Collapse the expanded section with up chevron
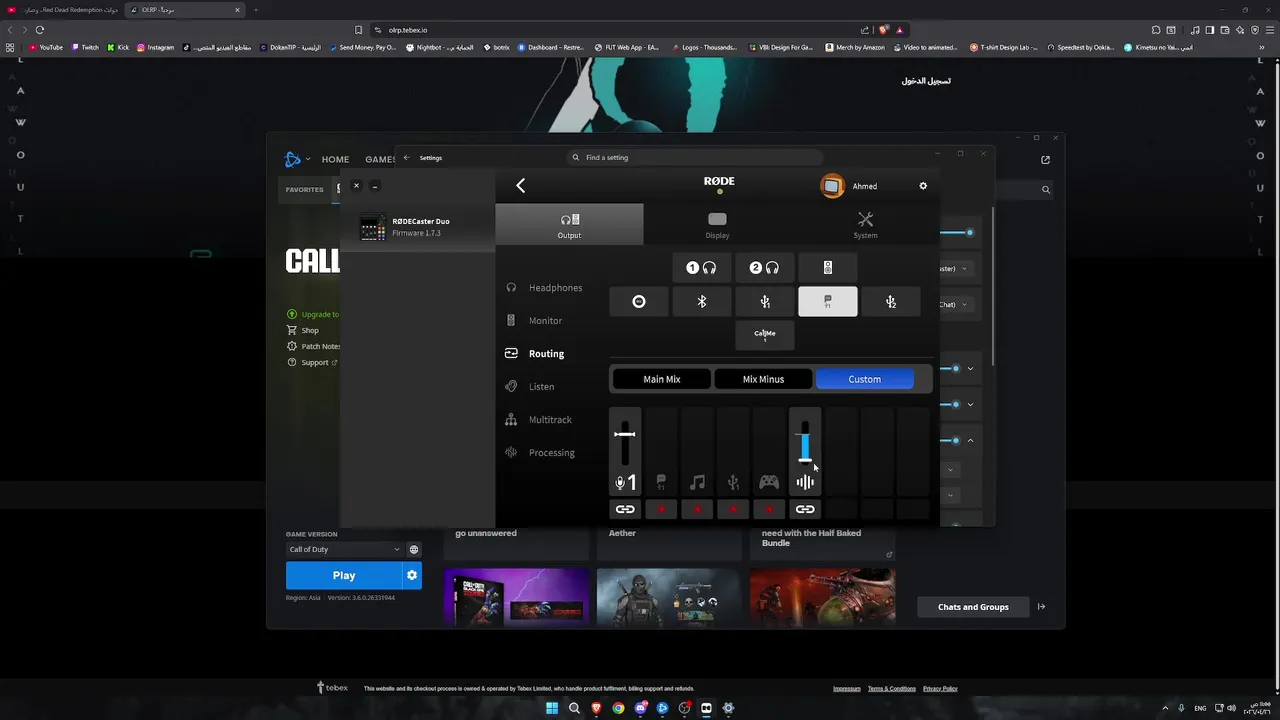1280x720 pixels. (970, 440)
